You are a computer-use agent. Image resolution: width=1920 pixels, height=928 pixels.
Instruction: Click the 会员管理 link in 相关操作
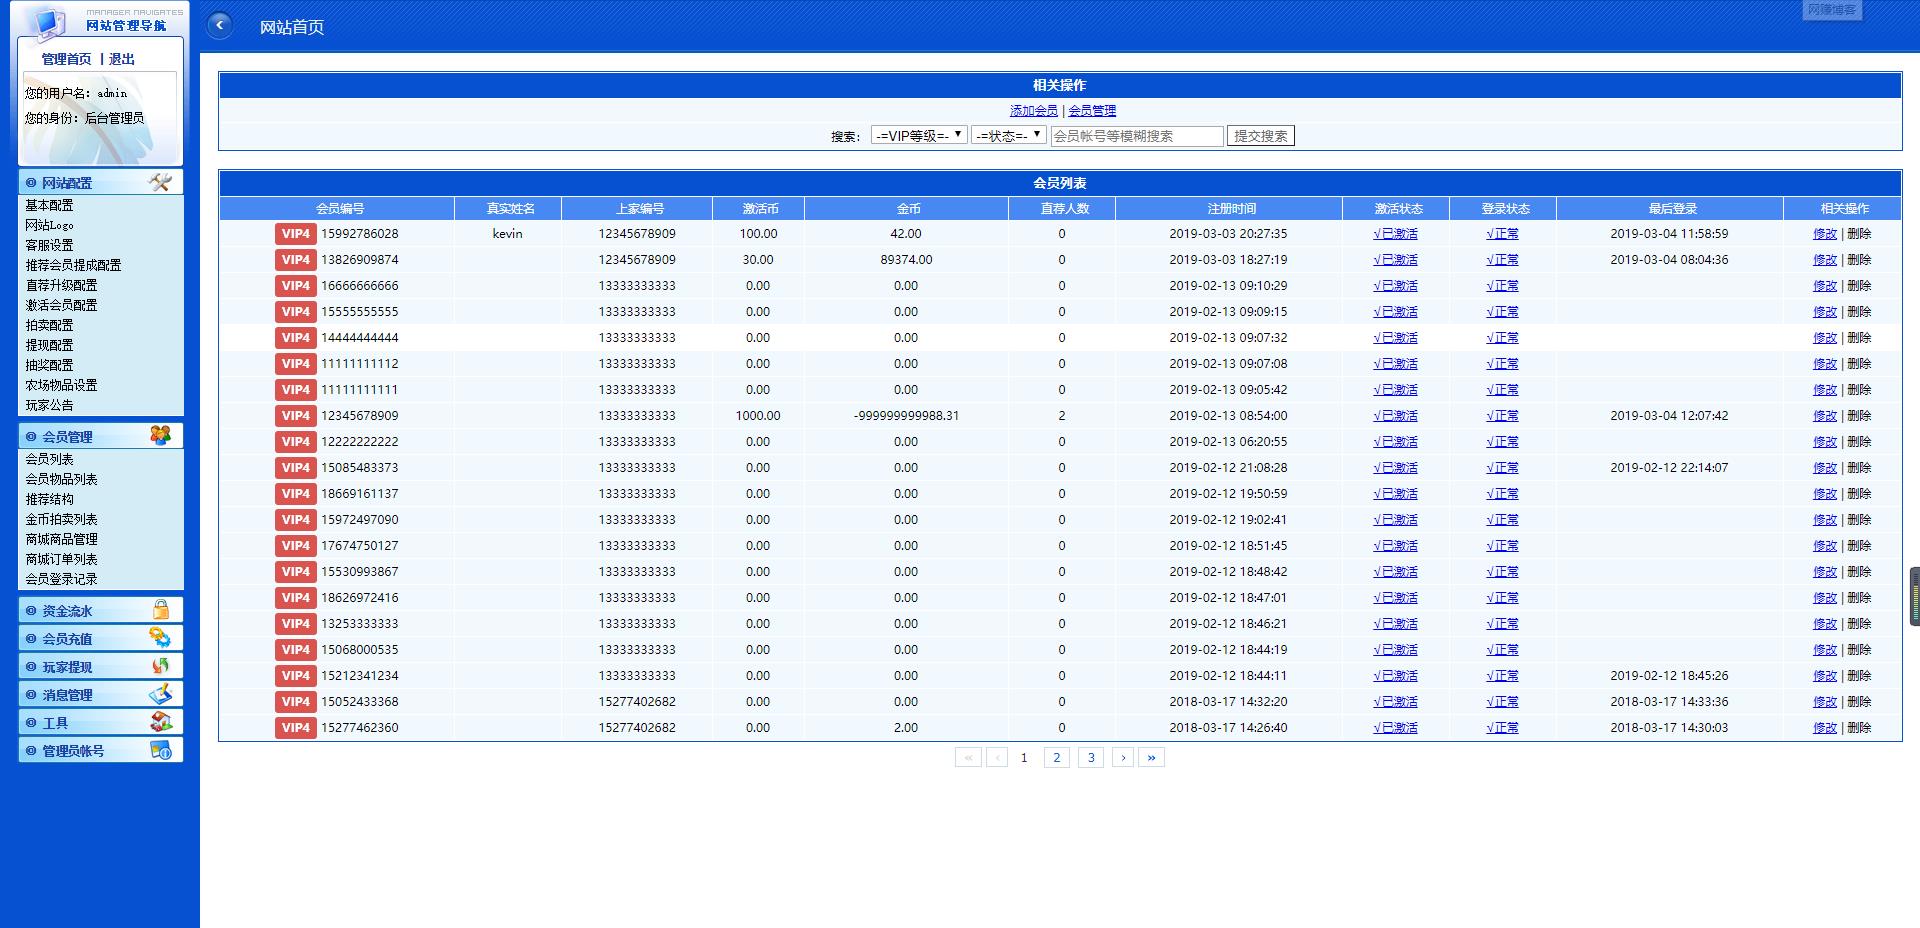(x=1092, y=111)
